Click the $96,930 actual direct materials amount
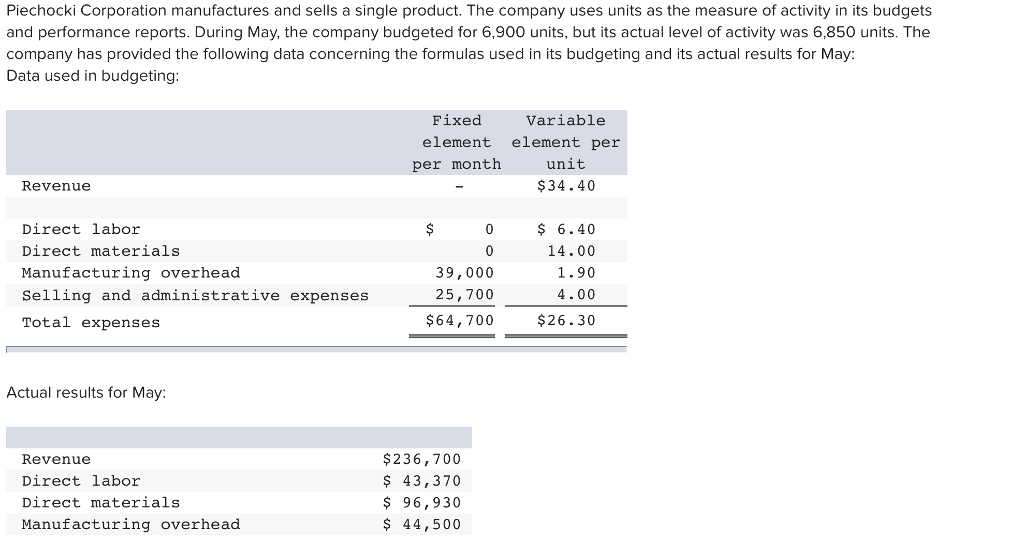Screen dimensions: 1024x554 pyautogui.click(x=422, y=503)
